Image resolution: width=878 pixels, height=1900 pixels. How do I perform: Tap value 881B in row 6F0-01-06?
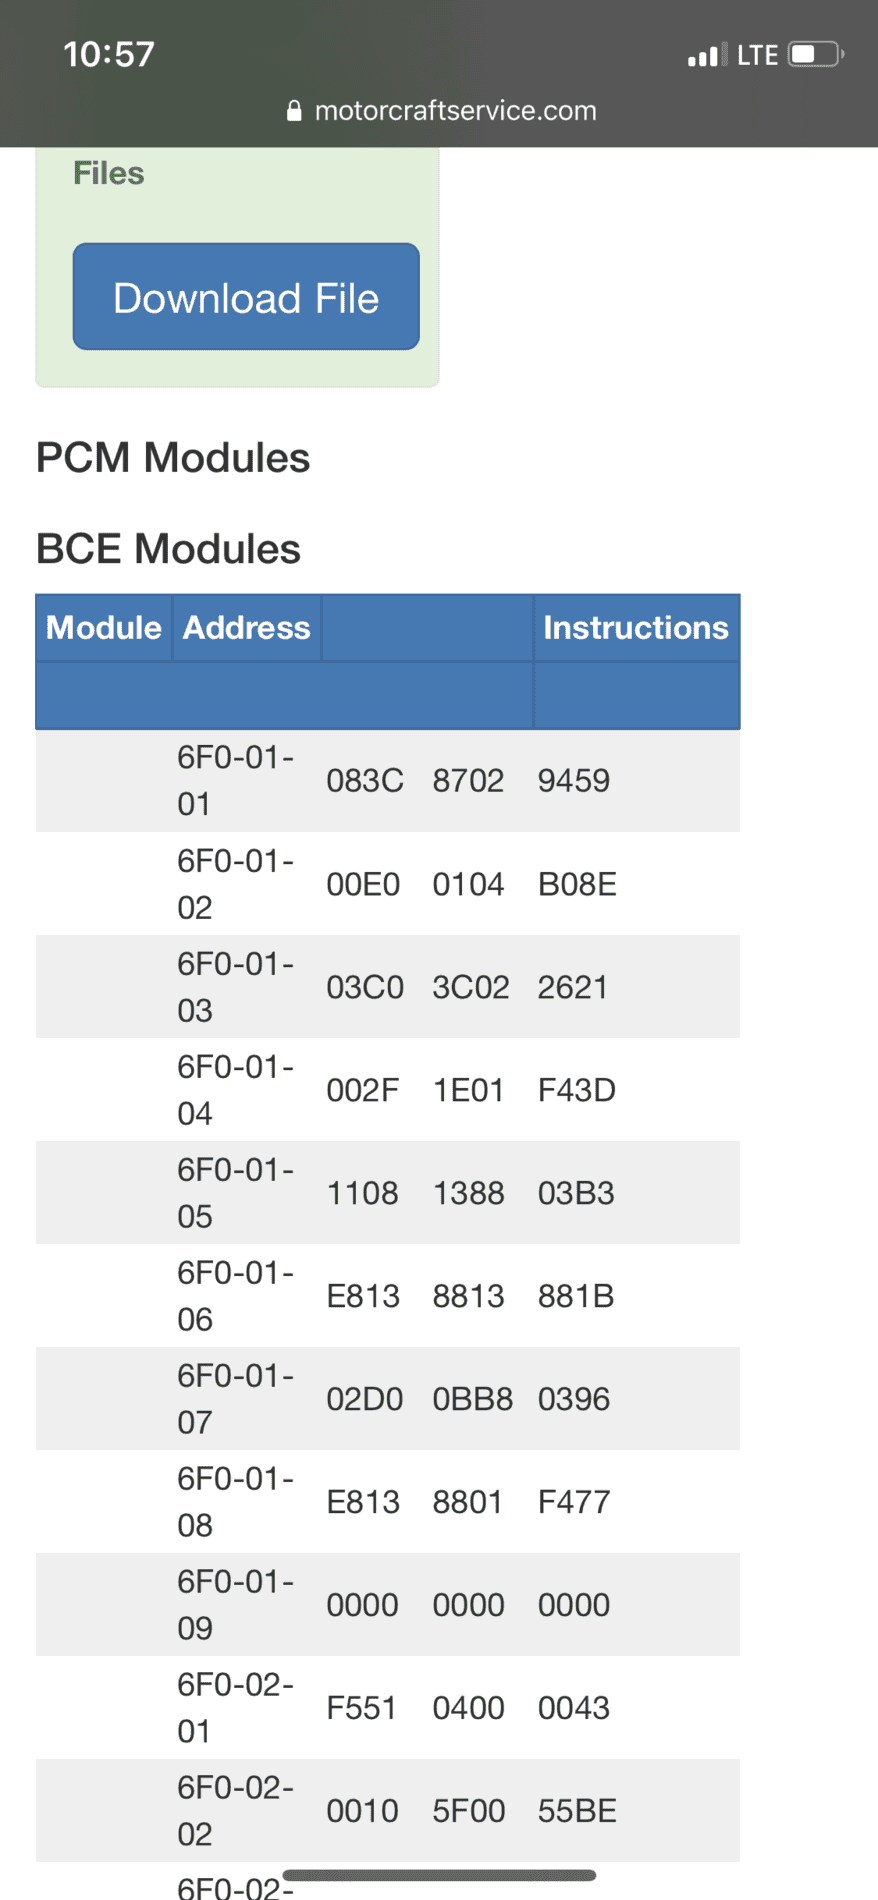point(576,1296)
